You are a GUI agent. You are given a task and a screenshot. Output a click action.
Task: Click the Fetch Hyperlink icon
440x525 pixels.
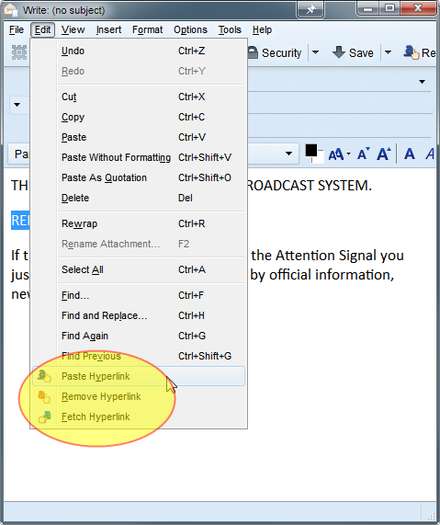click(x=44, y=417)
